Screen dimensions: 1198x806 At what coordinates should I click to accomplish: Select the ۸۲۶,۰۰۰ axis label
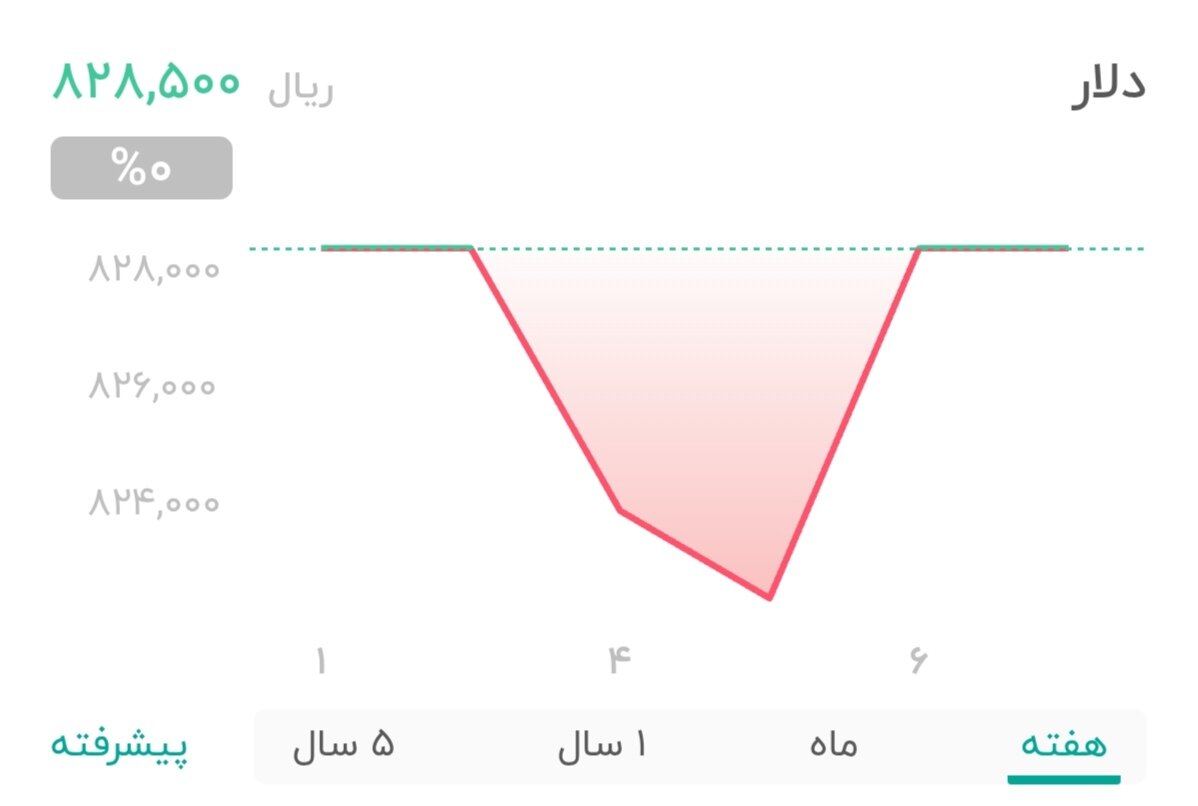(x=151, y=385)
